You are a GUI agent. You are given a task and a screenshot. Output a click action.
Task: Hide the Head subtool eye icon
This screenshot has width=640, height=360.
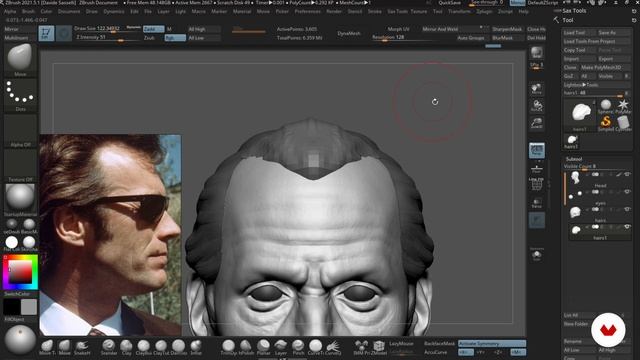(x=627, y=175)
